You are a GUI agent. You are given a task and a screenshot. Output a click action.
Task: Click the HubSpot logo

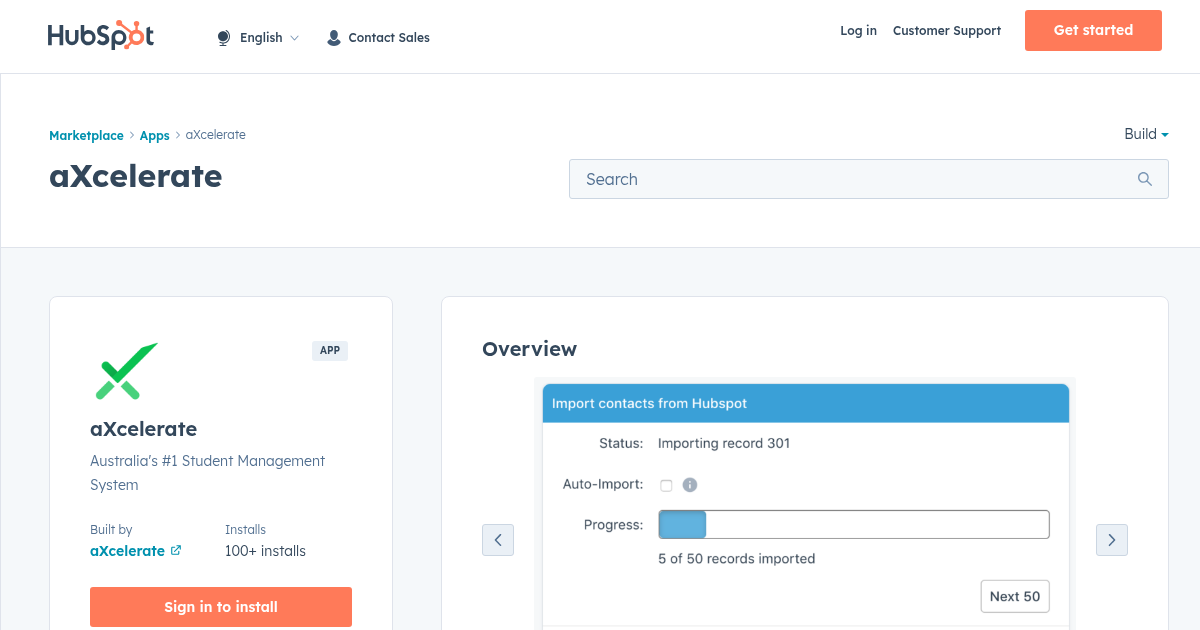(x=100, y=34)
